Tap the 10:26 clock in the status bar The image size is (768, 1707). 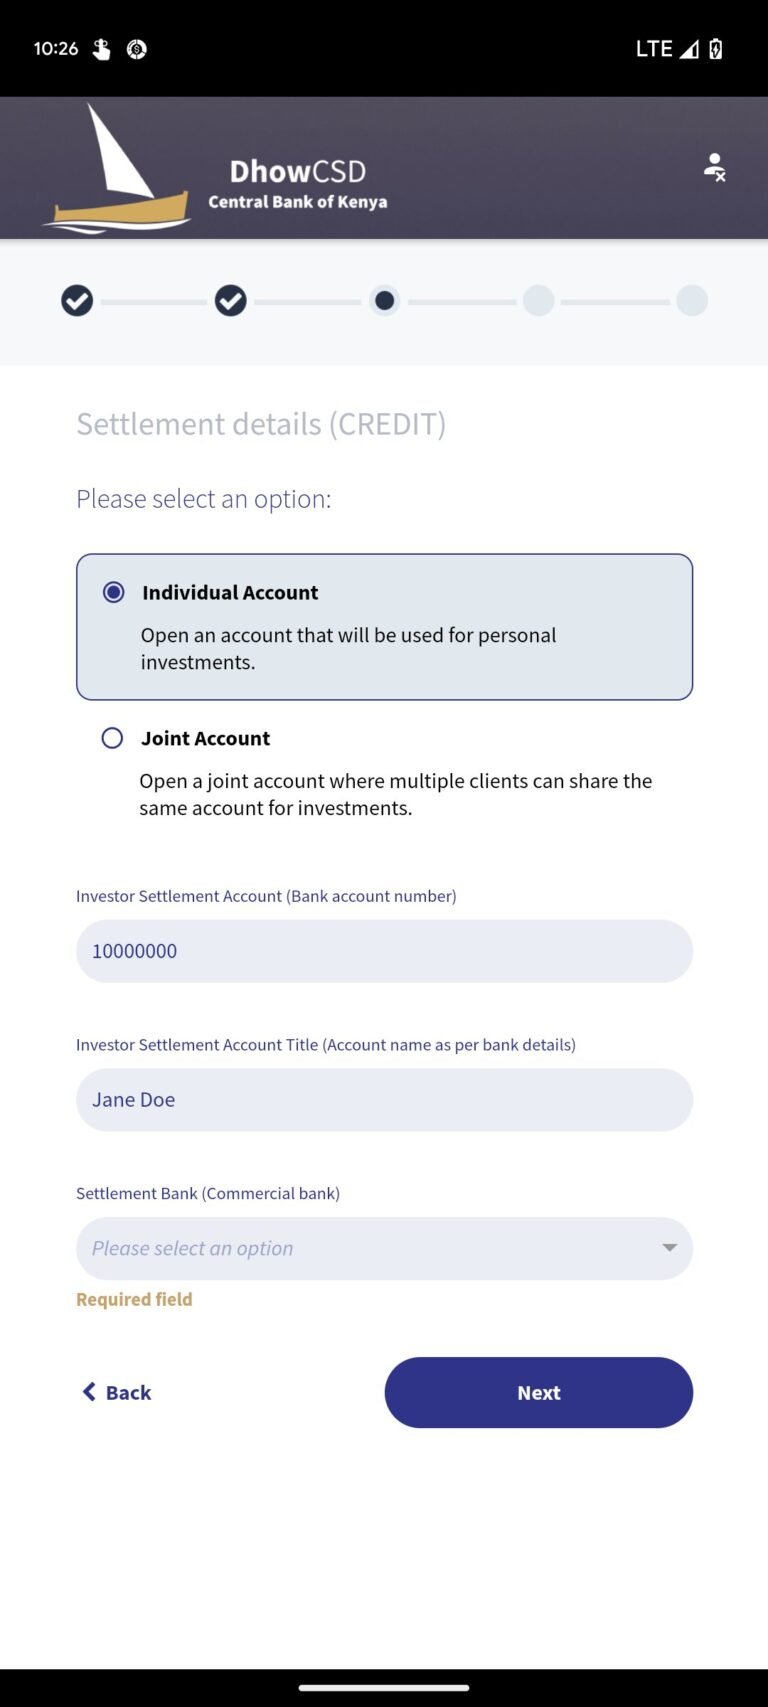(56, 48)
